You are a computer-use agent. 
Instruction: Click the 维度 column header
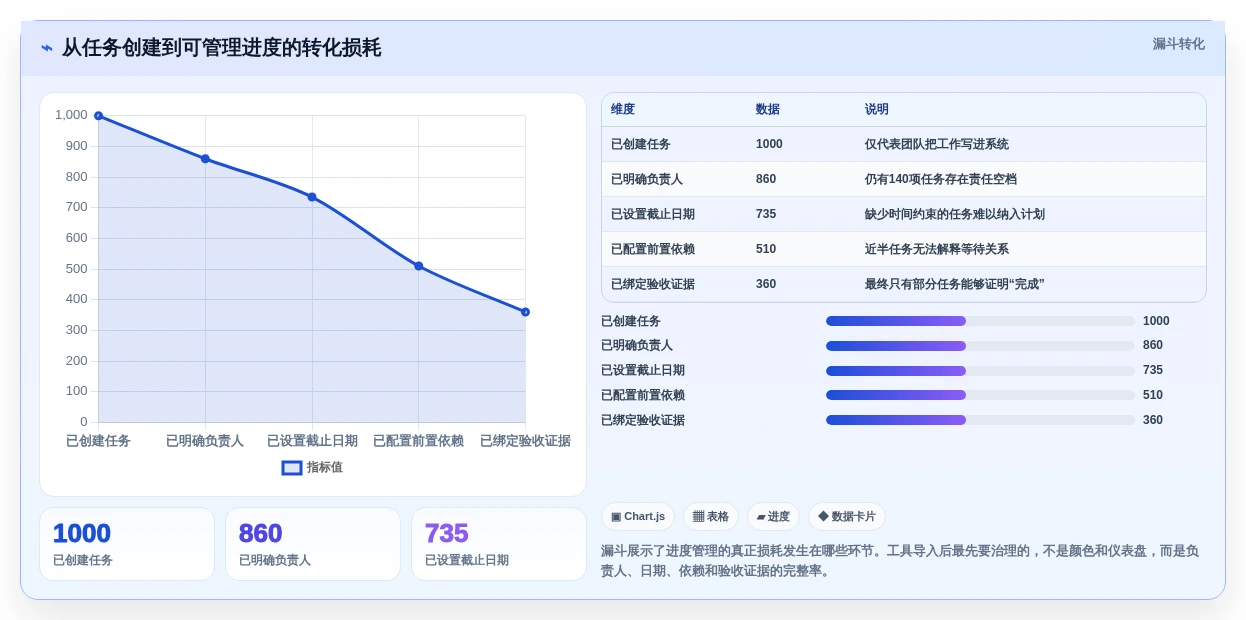[623, 109]
